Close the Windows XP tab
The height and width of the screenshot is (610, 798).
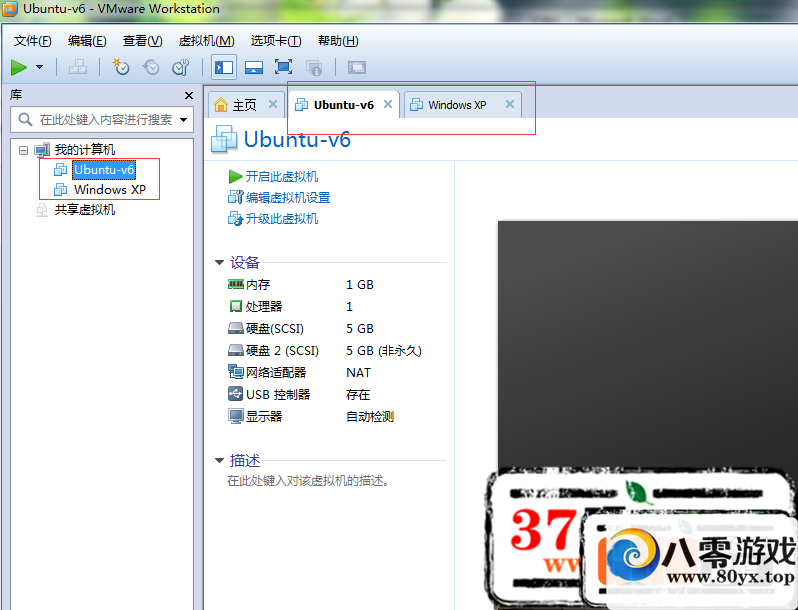pyautogui.click(x=509, y=104)
